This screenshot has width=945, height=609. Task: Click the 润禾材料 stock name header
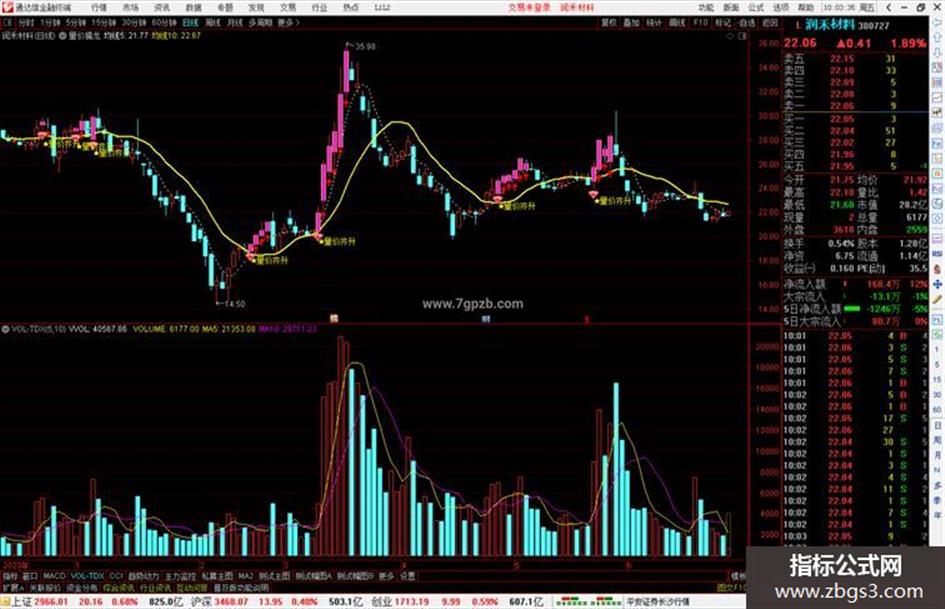tap(830, 25)
